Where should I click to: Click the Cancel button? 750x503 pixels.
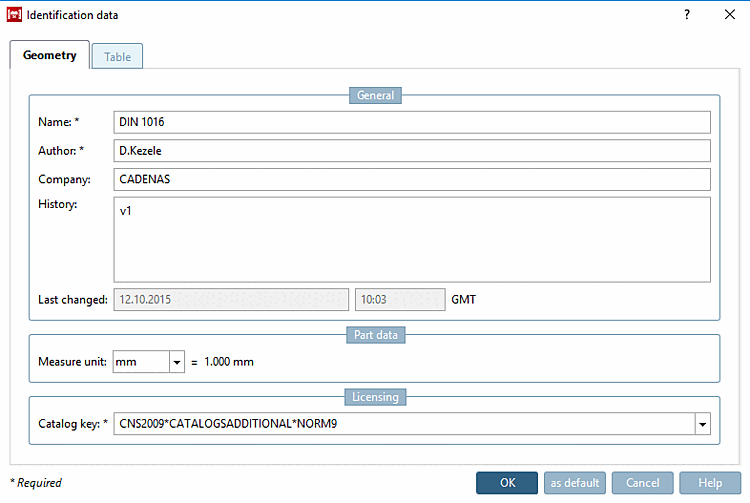[x=642, y=483]
